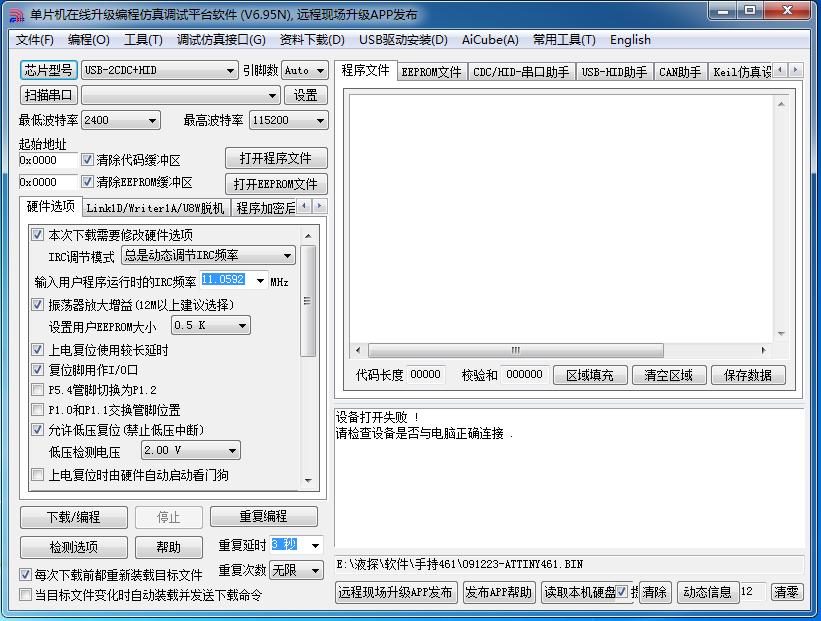Click the left arrow of the hardware options tab strip
The image size is (821, 621).
[304, 206]
